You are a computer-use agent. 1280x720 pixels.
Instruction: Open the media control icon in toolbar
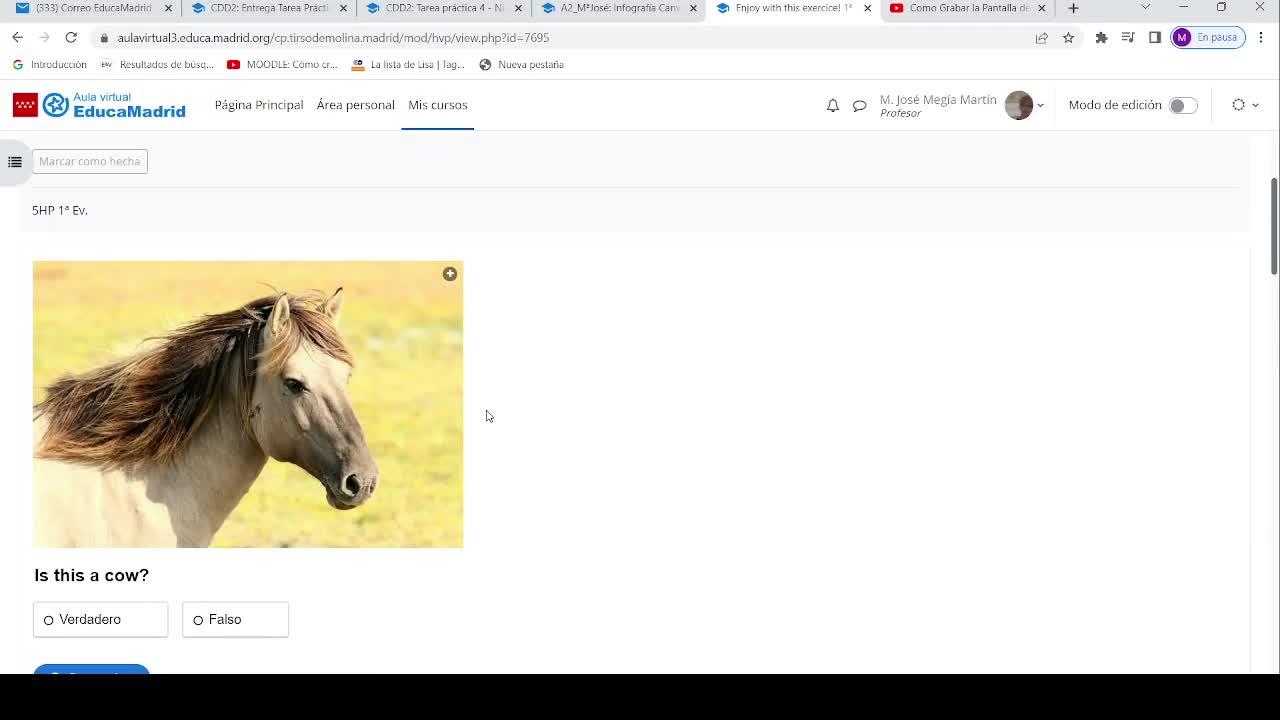(x=1128, y=38)
